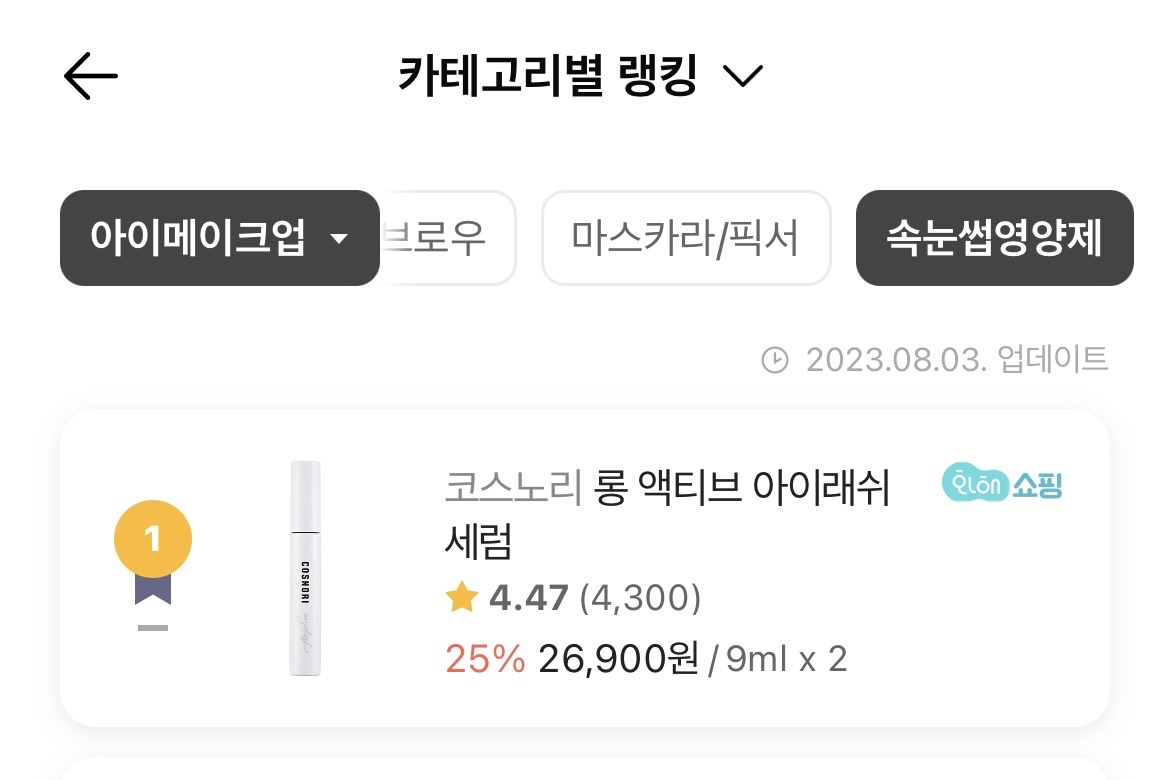Tap the 26,900원 price text
1170x780 pixels.
click(x=618, y=659)
